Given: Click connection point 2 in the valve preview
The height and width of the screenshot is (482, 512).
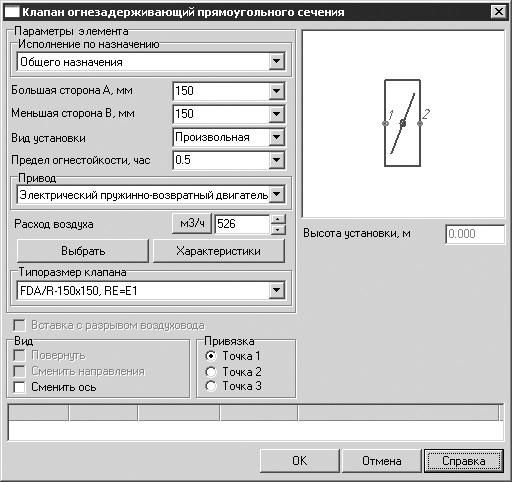Looking at the screenshot, I should coord(420,123).
